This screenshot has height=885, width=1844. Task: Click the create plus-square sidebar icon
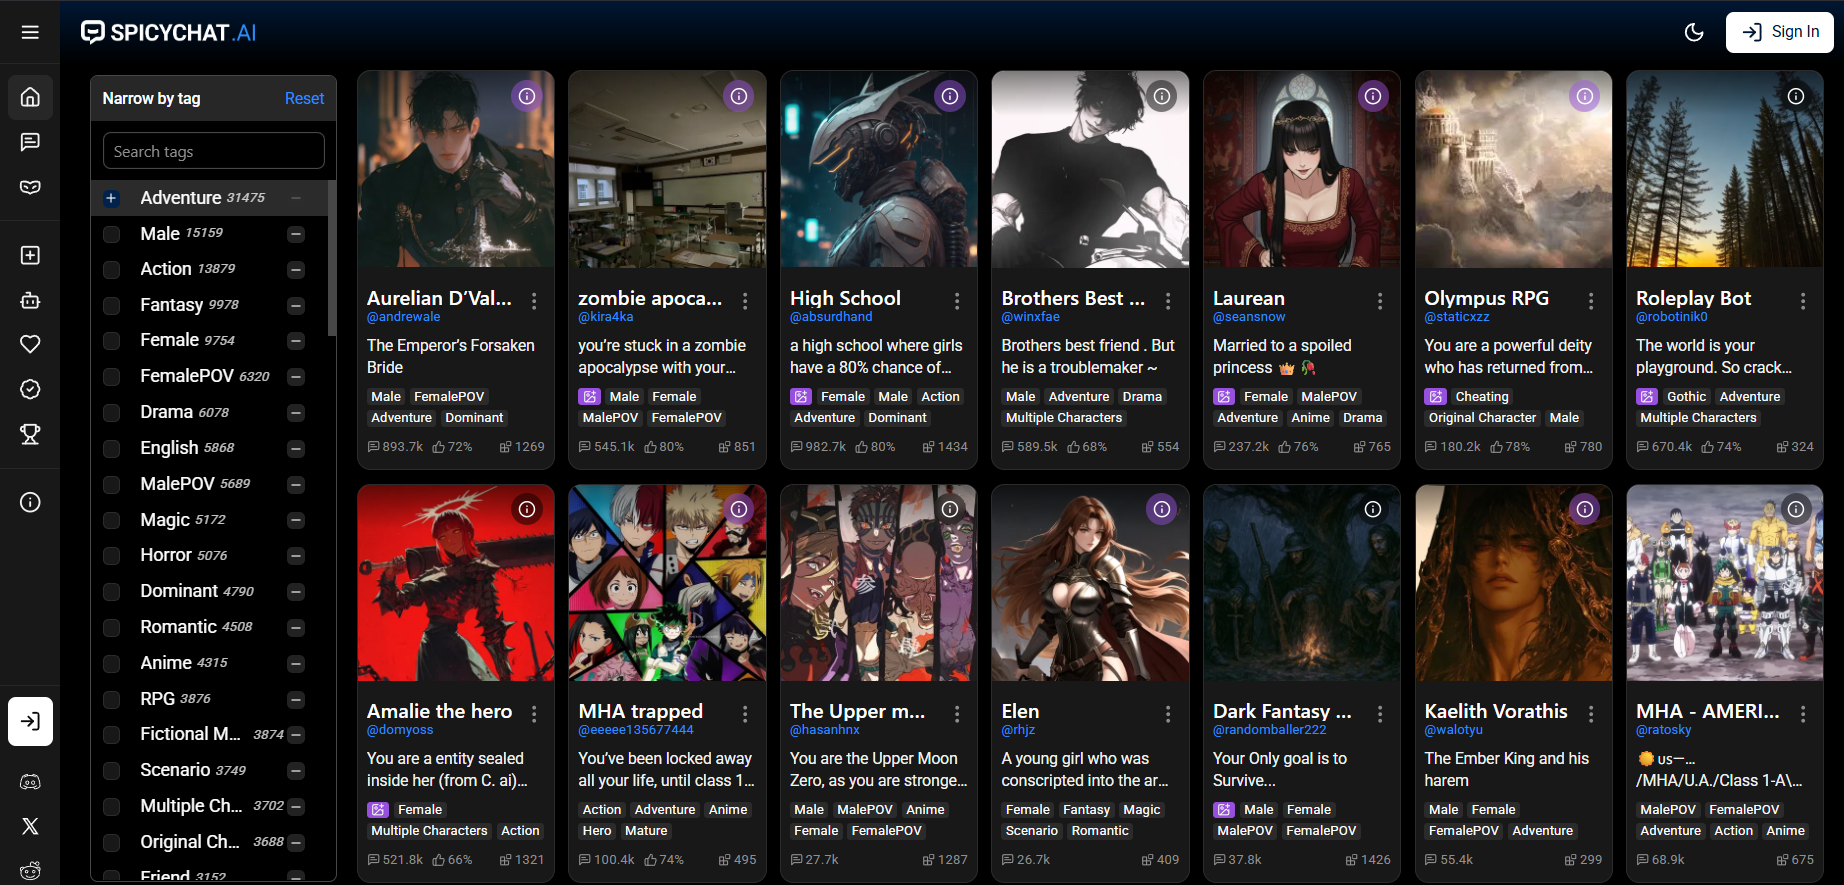point(30,255)
